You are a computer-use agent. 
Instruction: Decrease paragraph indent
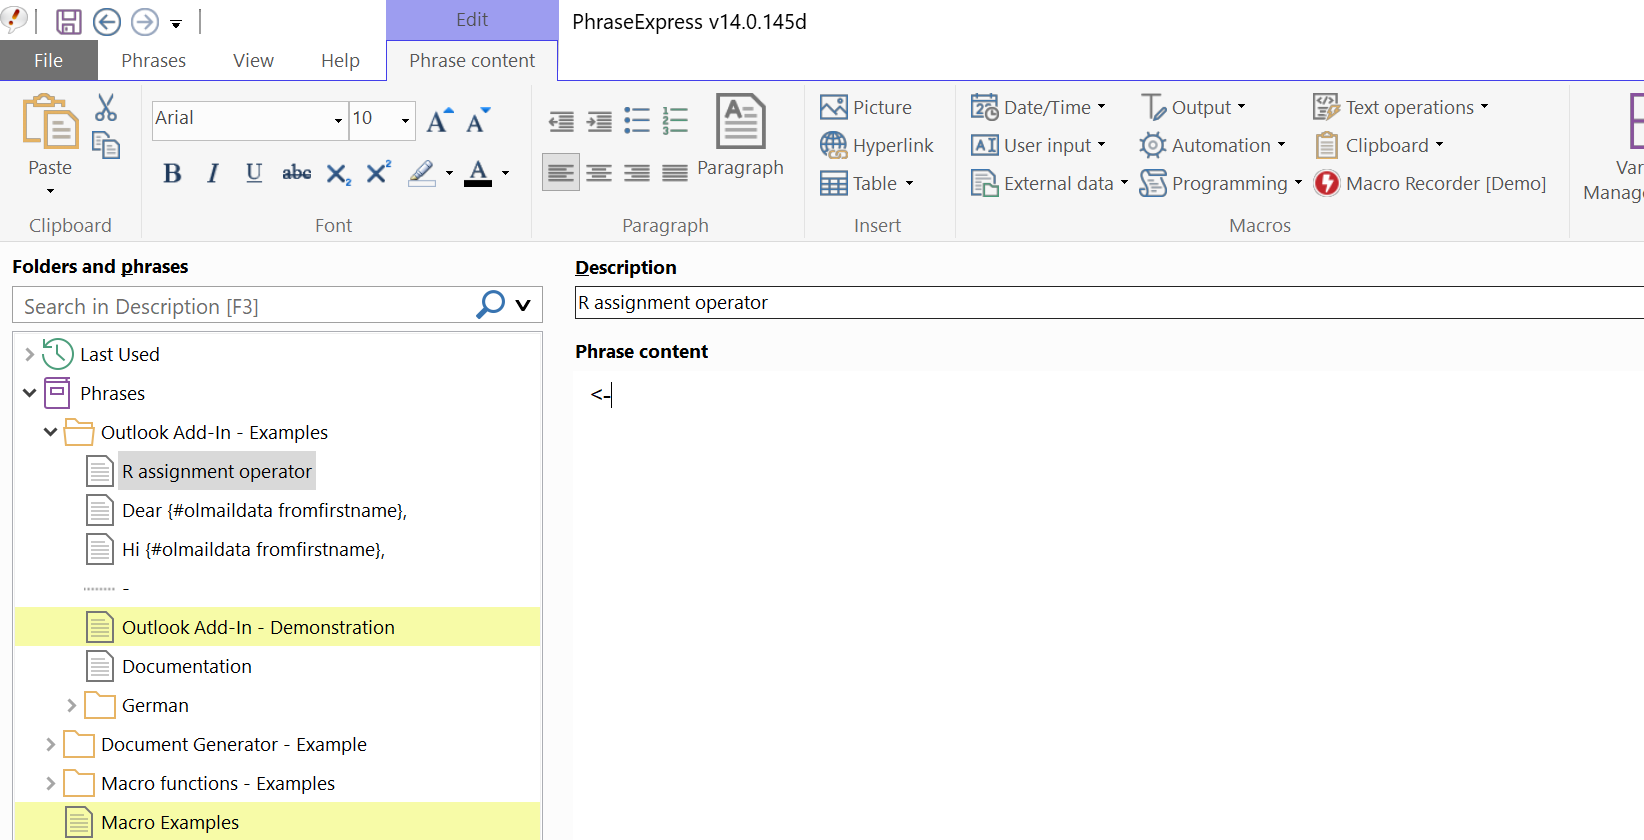(561, 121)
